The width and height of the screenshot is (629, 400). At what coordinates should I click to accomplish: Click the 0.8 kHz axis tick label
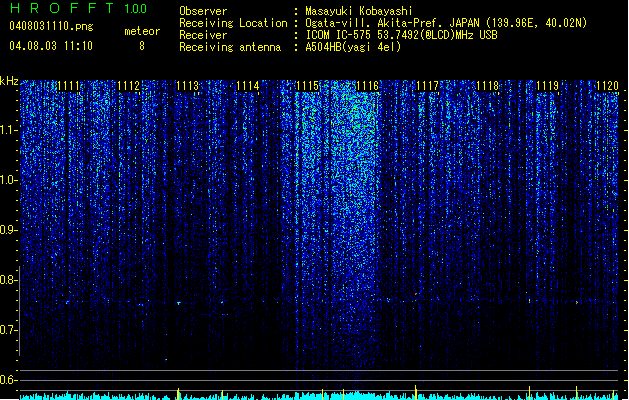click(8, 280)
